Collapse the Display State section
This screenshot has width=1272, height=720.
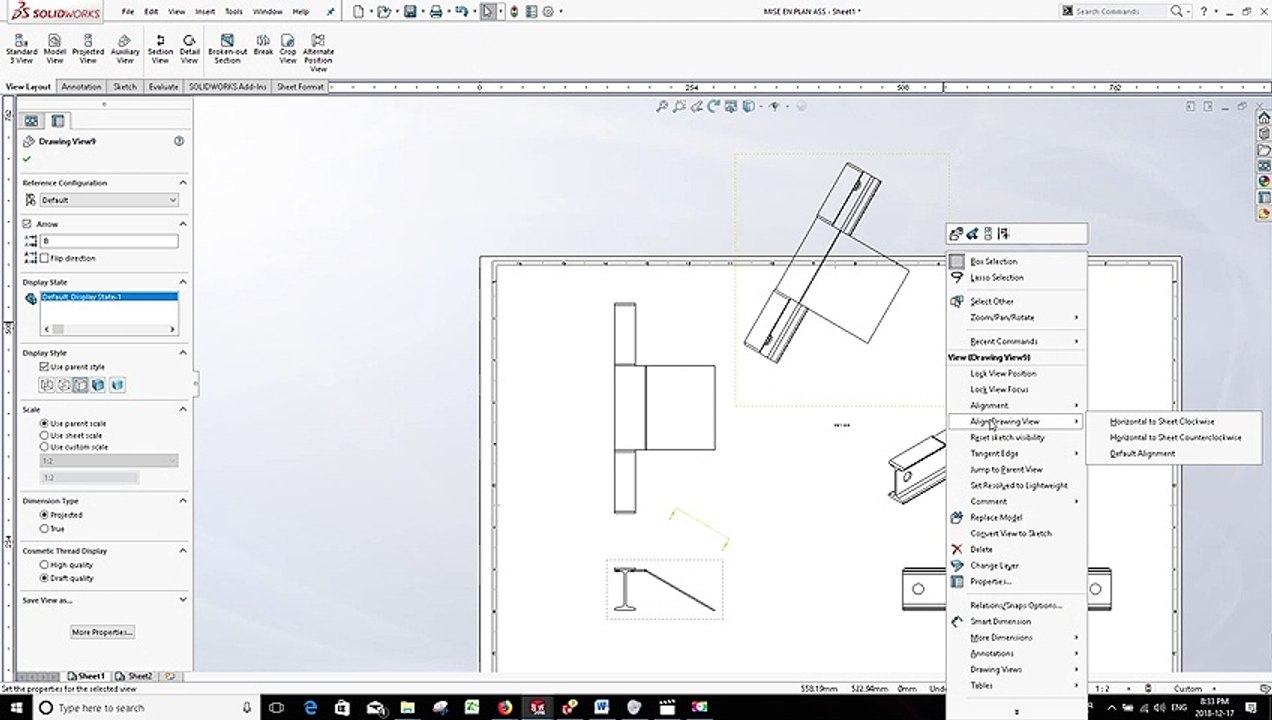tap(183, 282)
